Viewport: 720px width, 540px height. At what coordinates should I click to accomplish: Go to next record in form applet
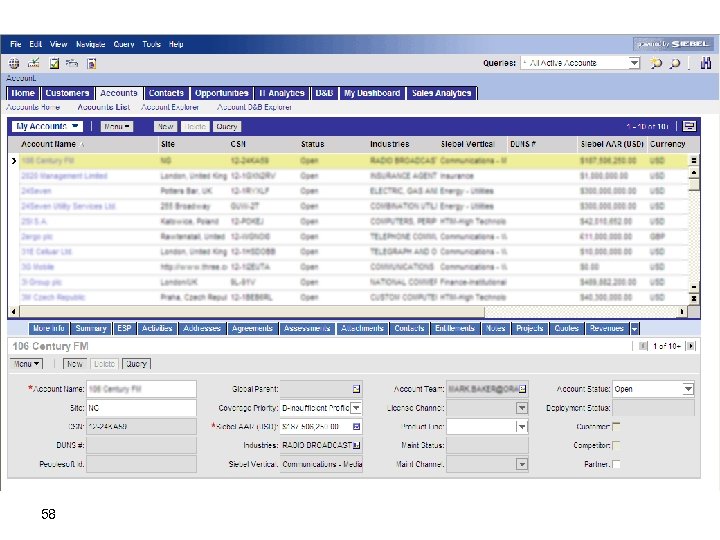(x=691, y=346)
